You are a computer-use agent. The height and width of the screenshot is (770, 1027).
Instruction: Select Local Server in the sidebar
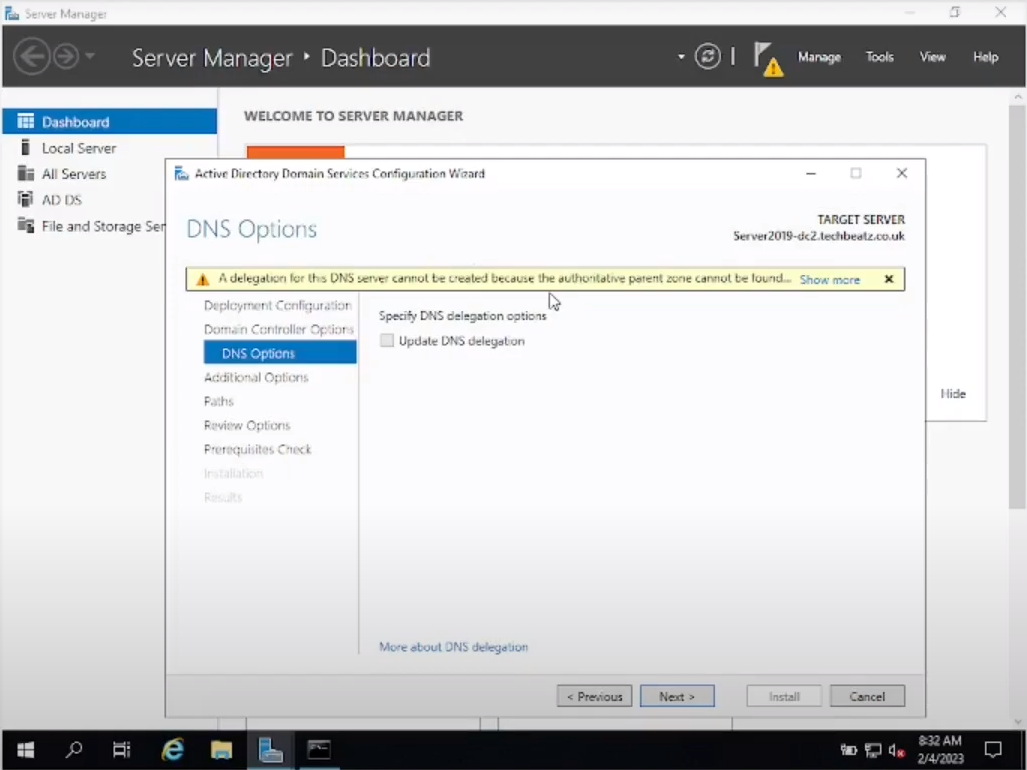[x=76, y=147]
